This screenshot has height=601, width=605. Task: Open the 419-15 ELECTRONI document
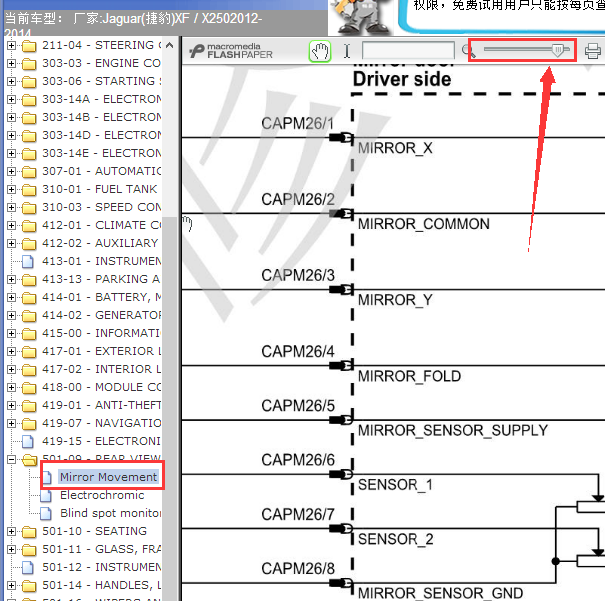pyautogui.click(x=101, y=441)
